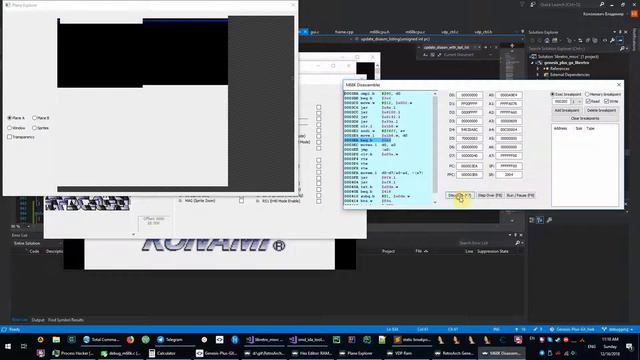Image resolution: width=640 pixels, height=360 pixels.
Task: Toggle the Read breakpoint checkbox
Action: 588,101
